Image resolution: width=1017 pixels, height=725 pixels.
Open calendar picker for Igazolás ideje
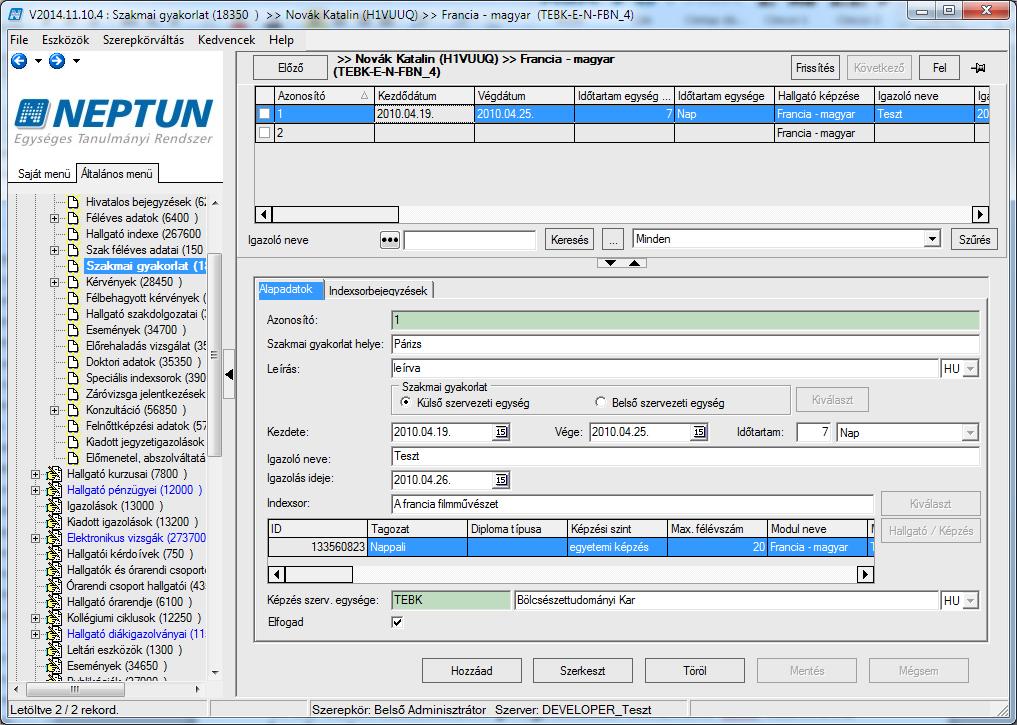[501, 481]
